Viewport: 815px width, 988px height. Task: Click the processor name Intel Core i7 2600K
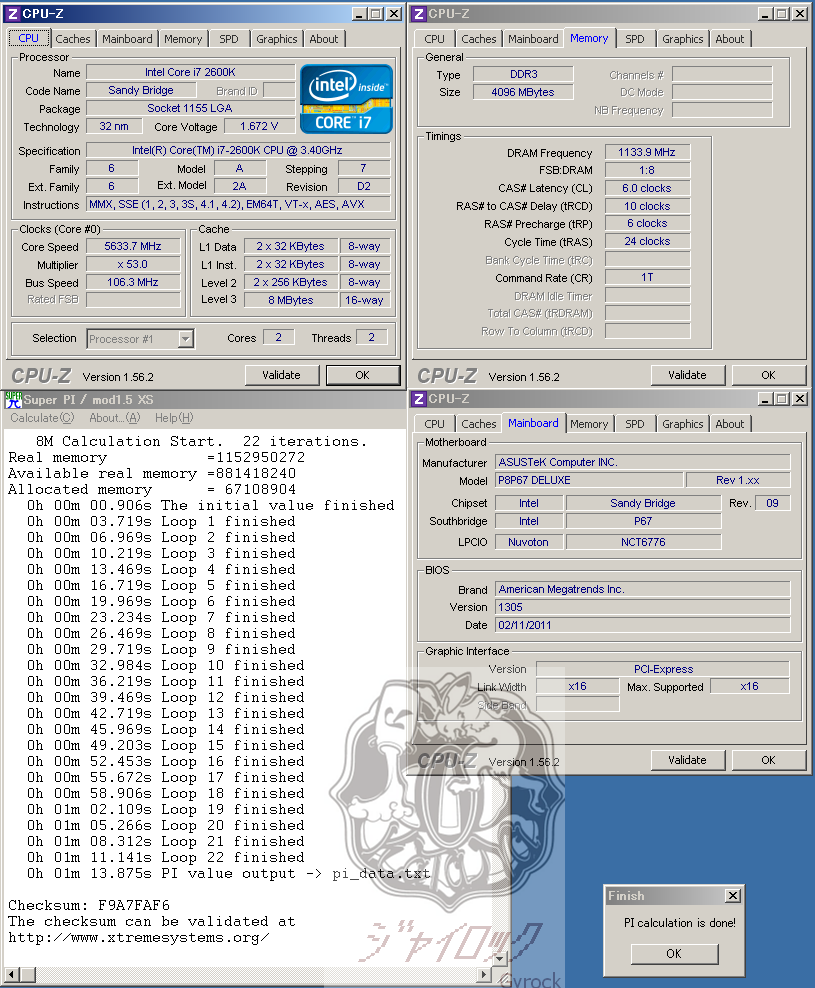point(190,72)
